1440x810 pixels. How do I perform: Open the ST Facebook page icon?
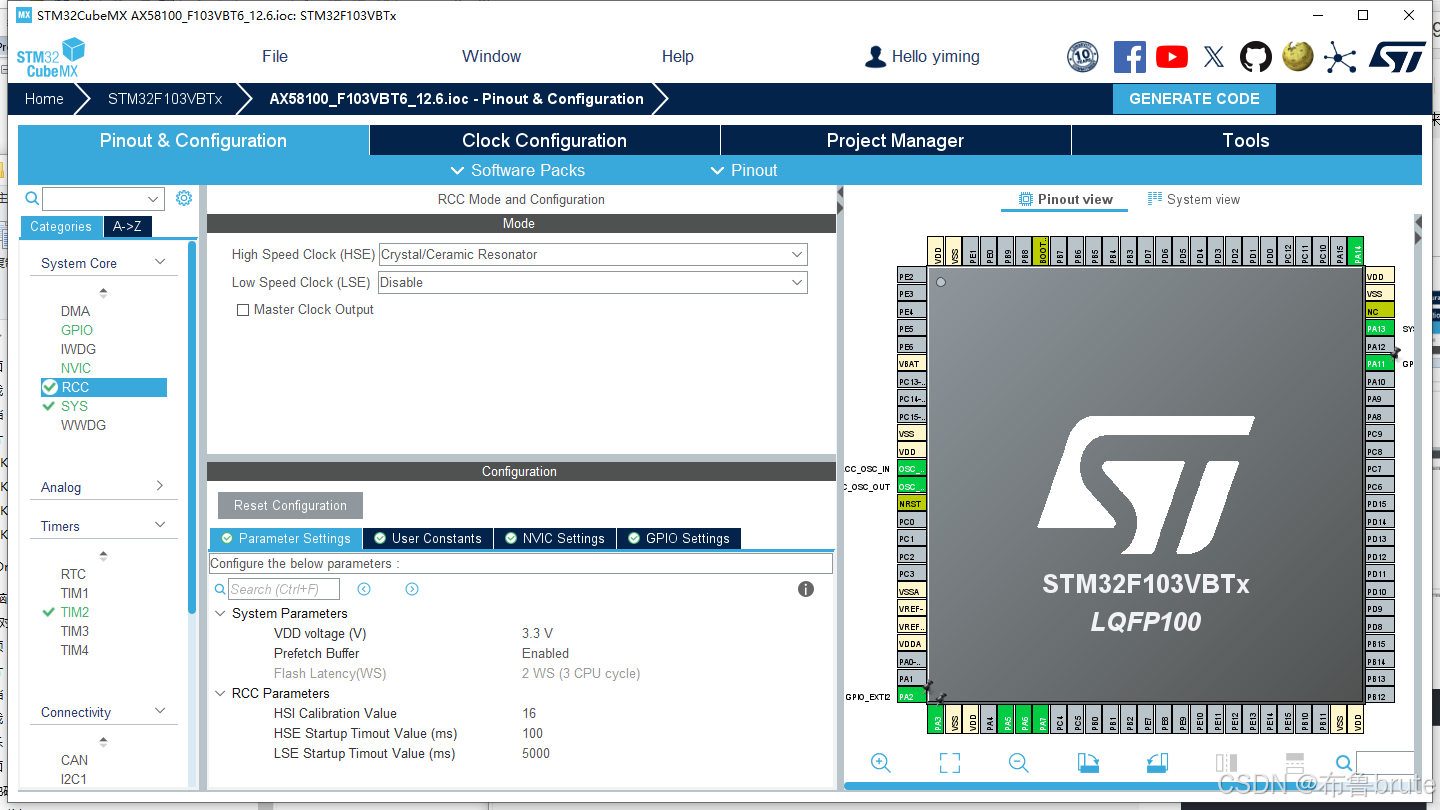click(1130, 57)
